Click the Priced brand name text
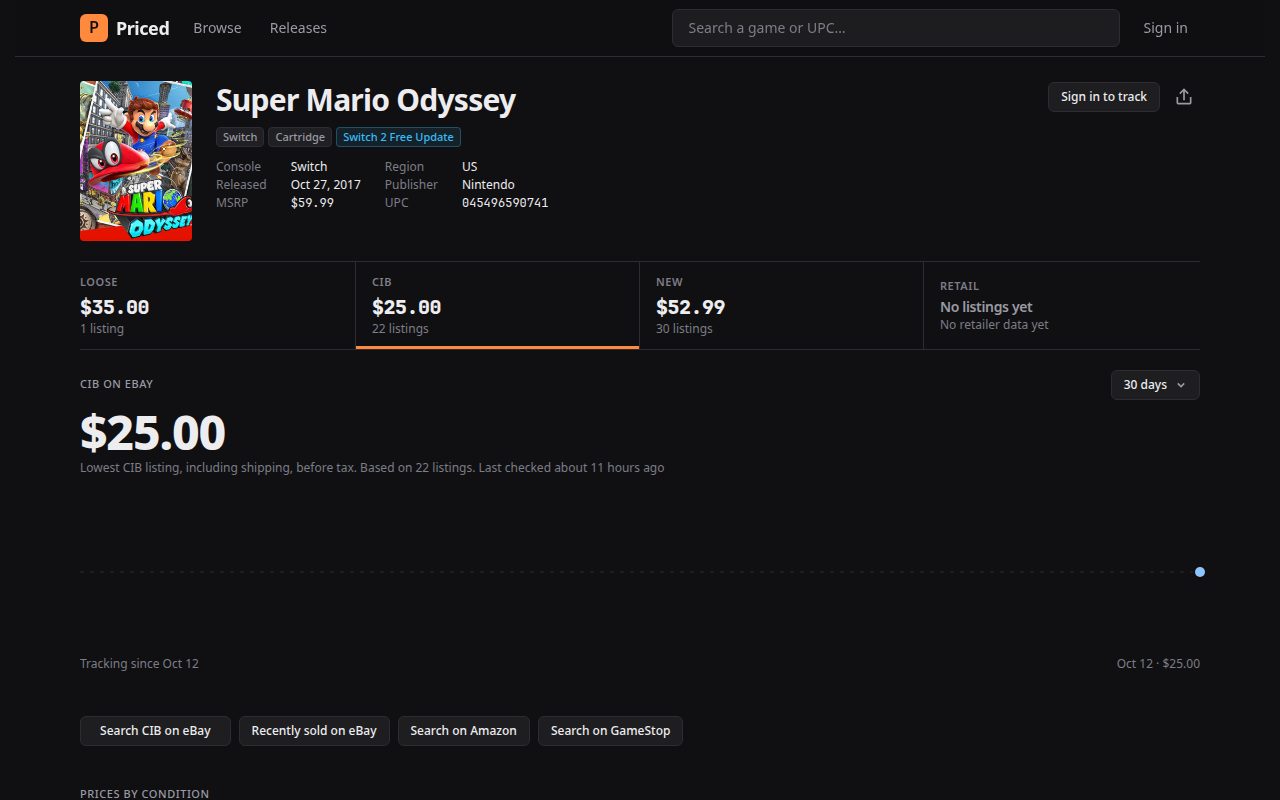 pos(143,28)
